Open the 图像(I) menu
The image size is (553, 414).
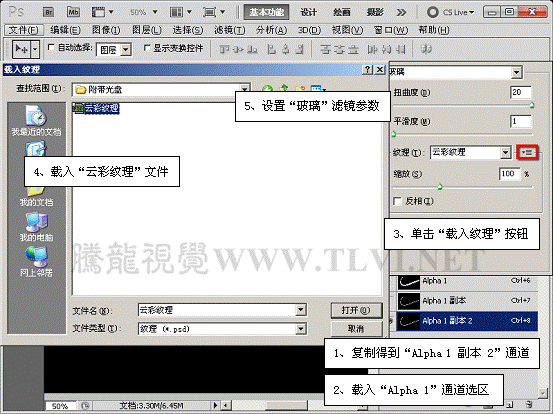tap(106, 30)
